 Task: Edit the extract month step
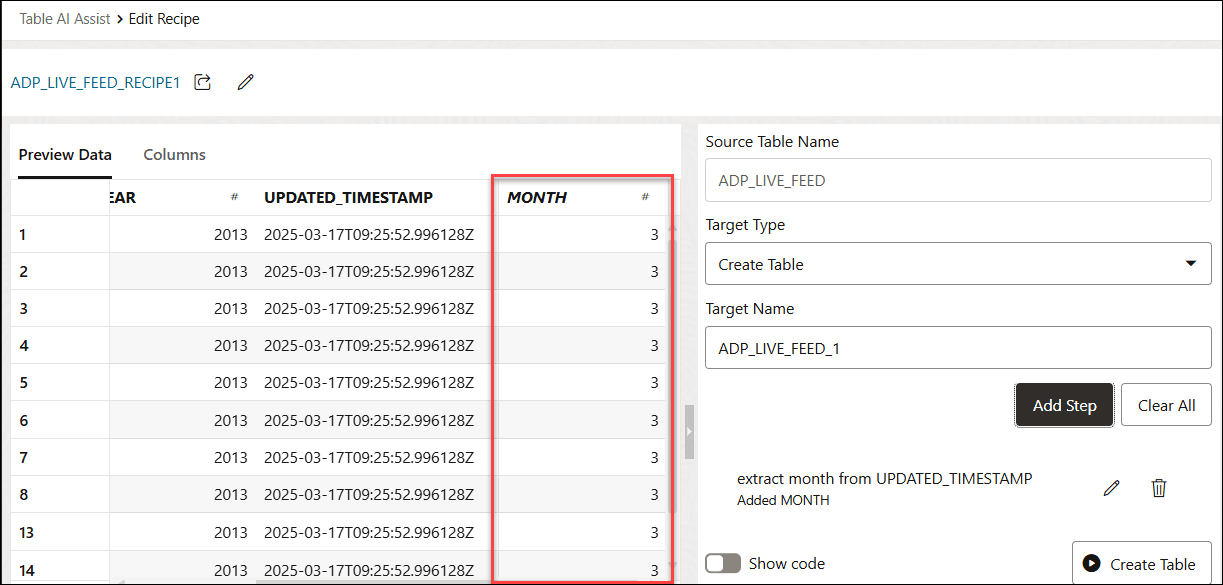(1111, 488)
